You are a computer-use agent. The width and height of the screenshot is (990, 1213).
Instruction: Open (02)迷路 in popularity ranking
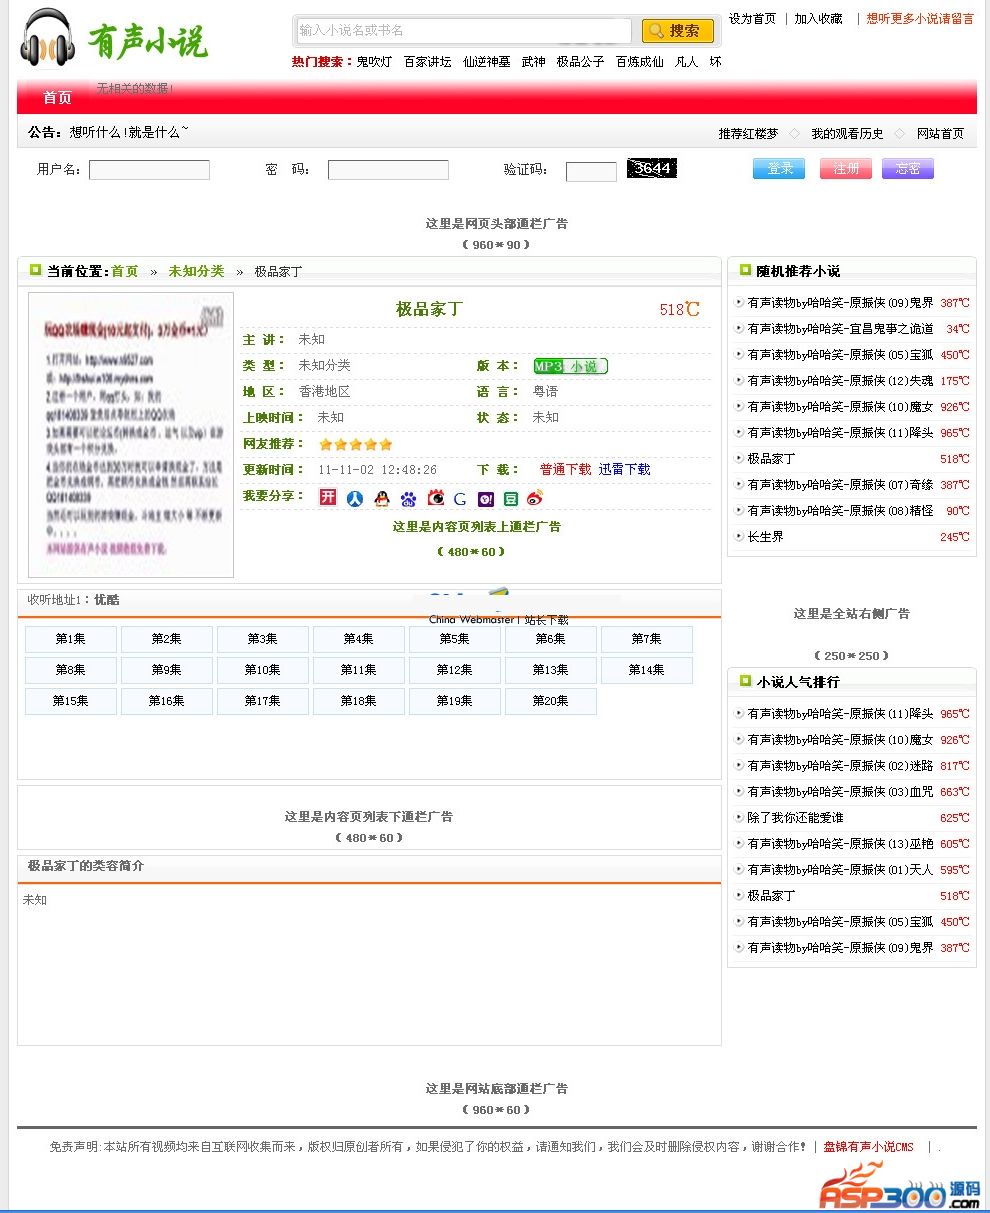(841, 766)
